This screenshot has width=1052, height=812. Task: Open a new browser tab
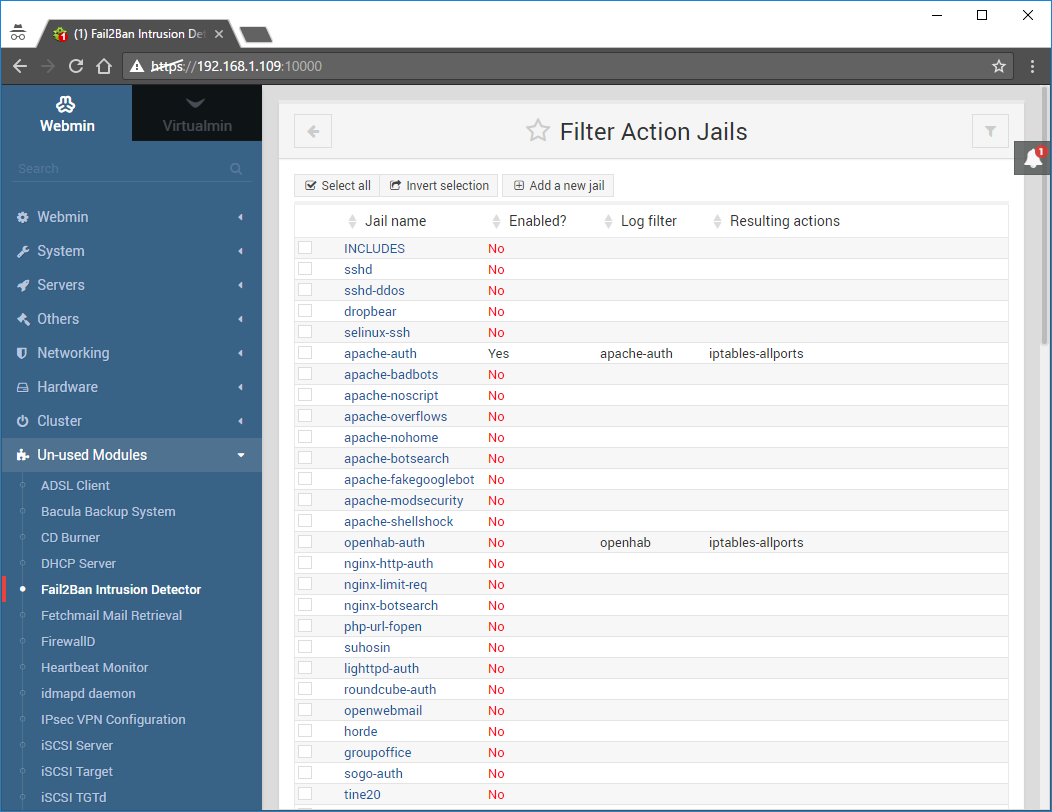click(256, 34)
